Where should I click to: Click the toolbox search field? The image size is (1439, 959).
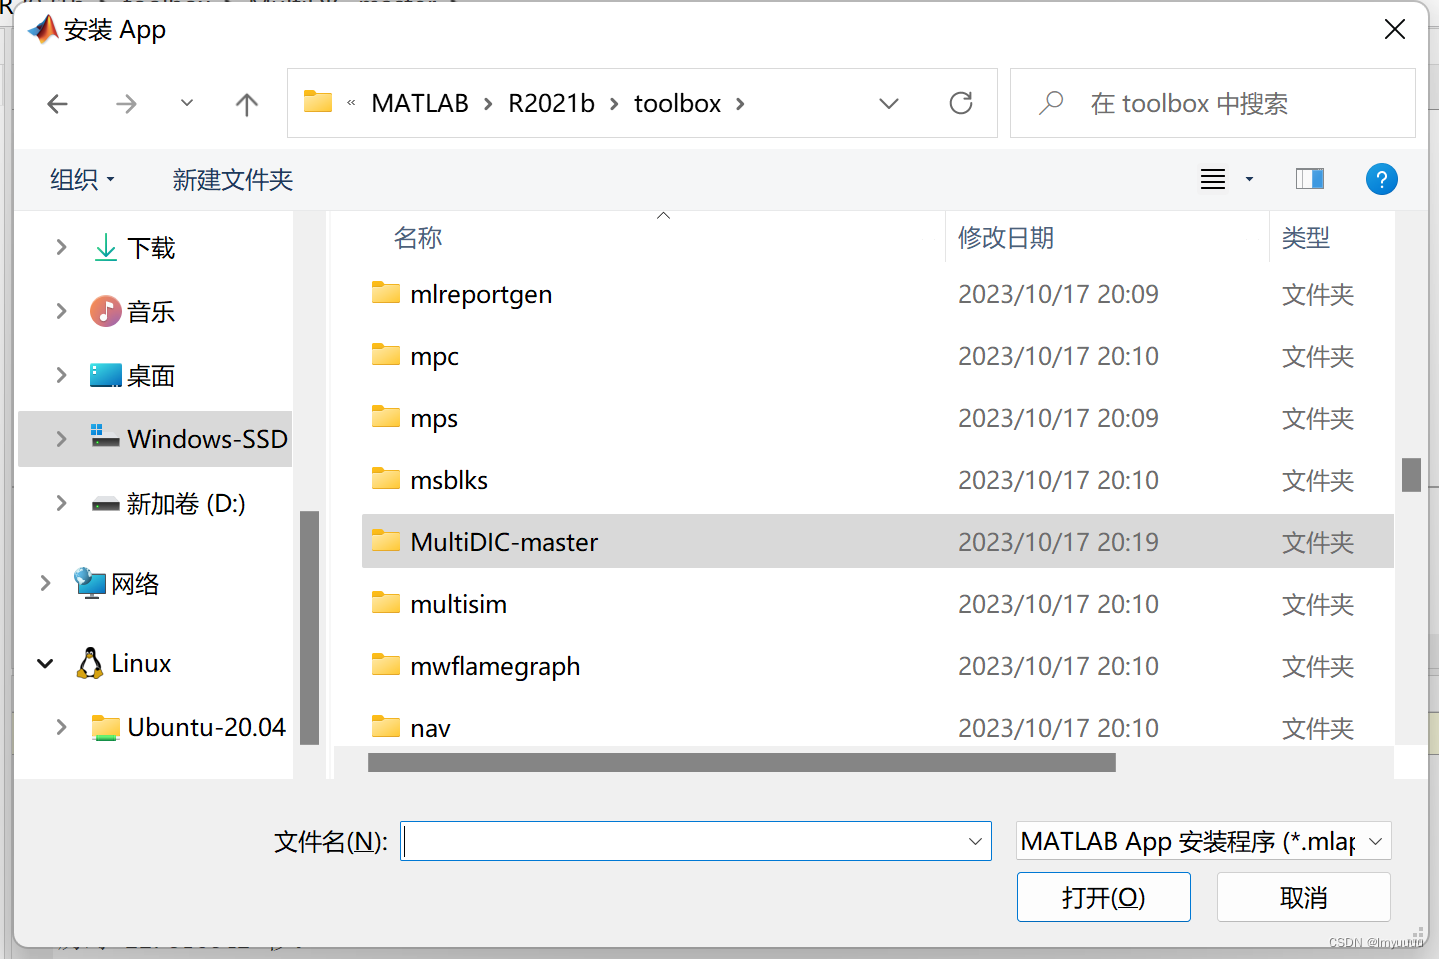click(1212, 103)
